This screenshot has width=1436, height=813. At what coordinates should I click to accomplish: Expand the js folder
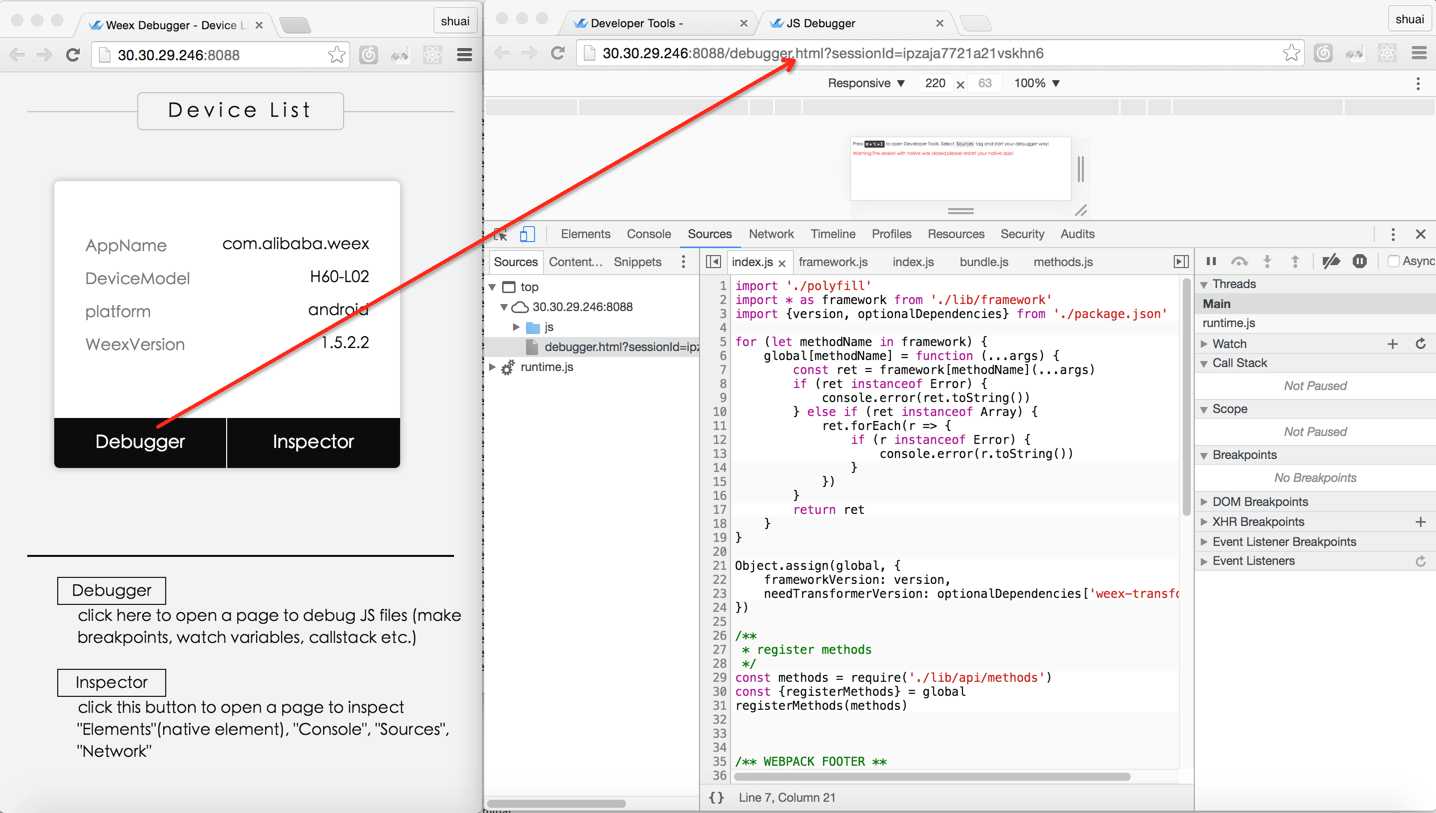coord(517,327)
